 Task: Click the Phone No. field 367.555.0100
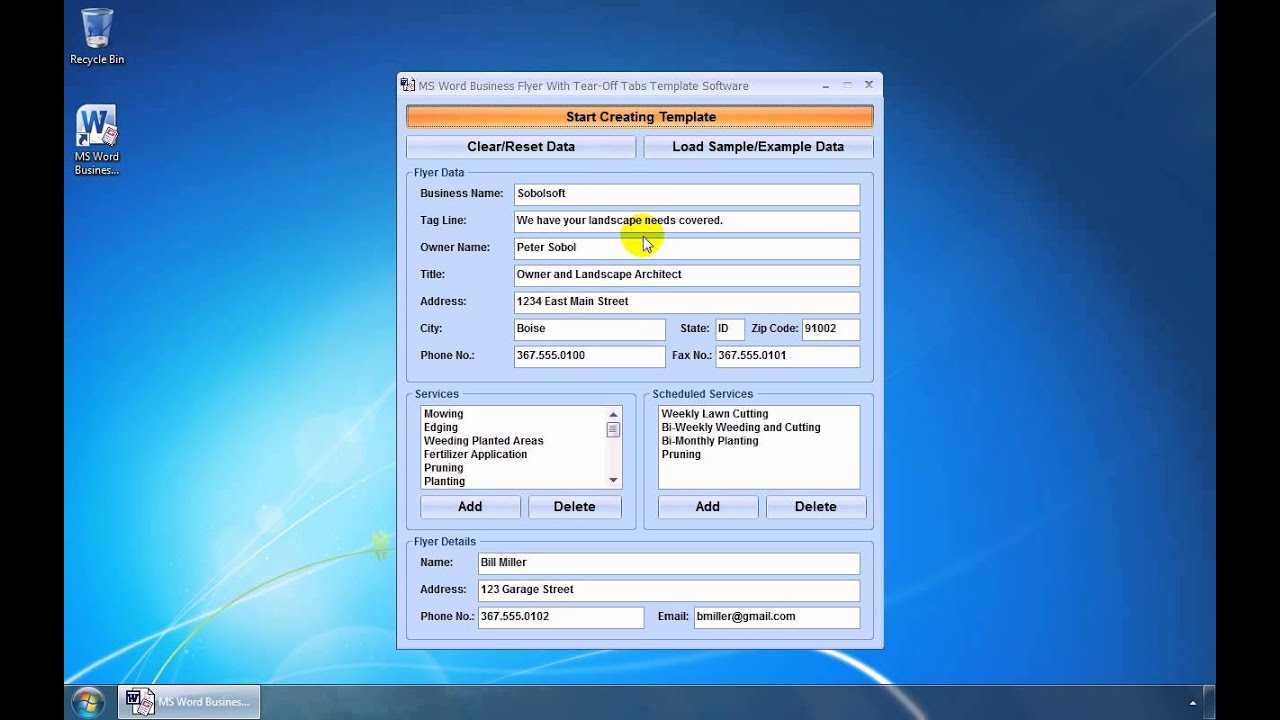[590, 356]
